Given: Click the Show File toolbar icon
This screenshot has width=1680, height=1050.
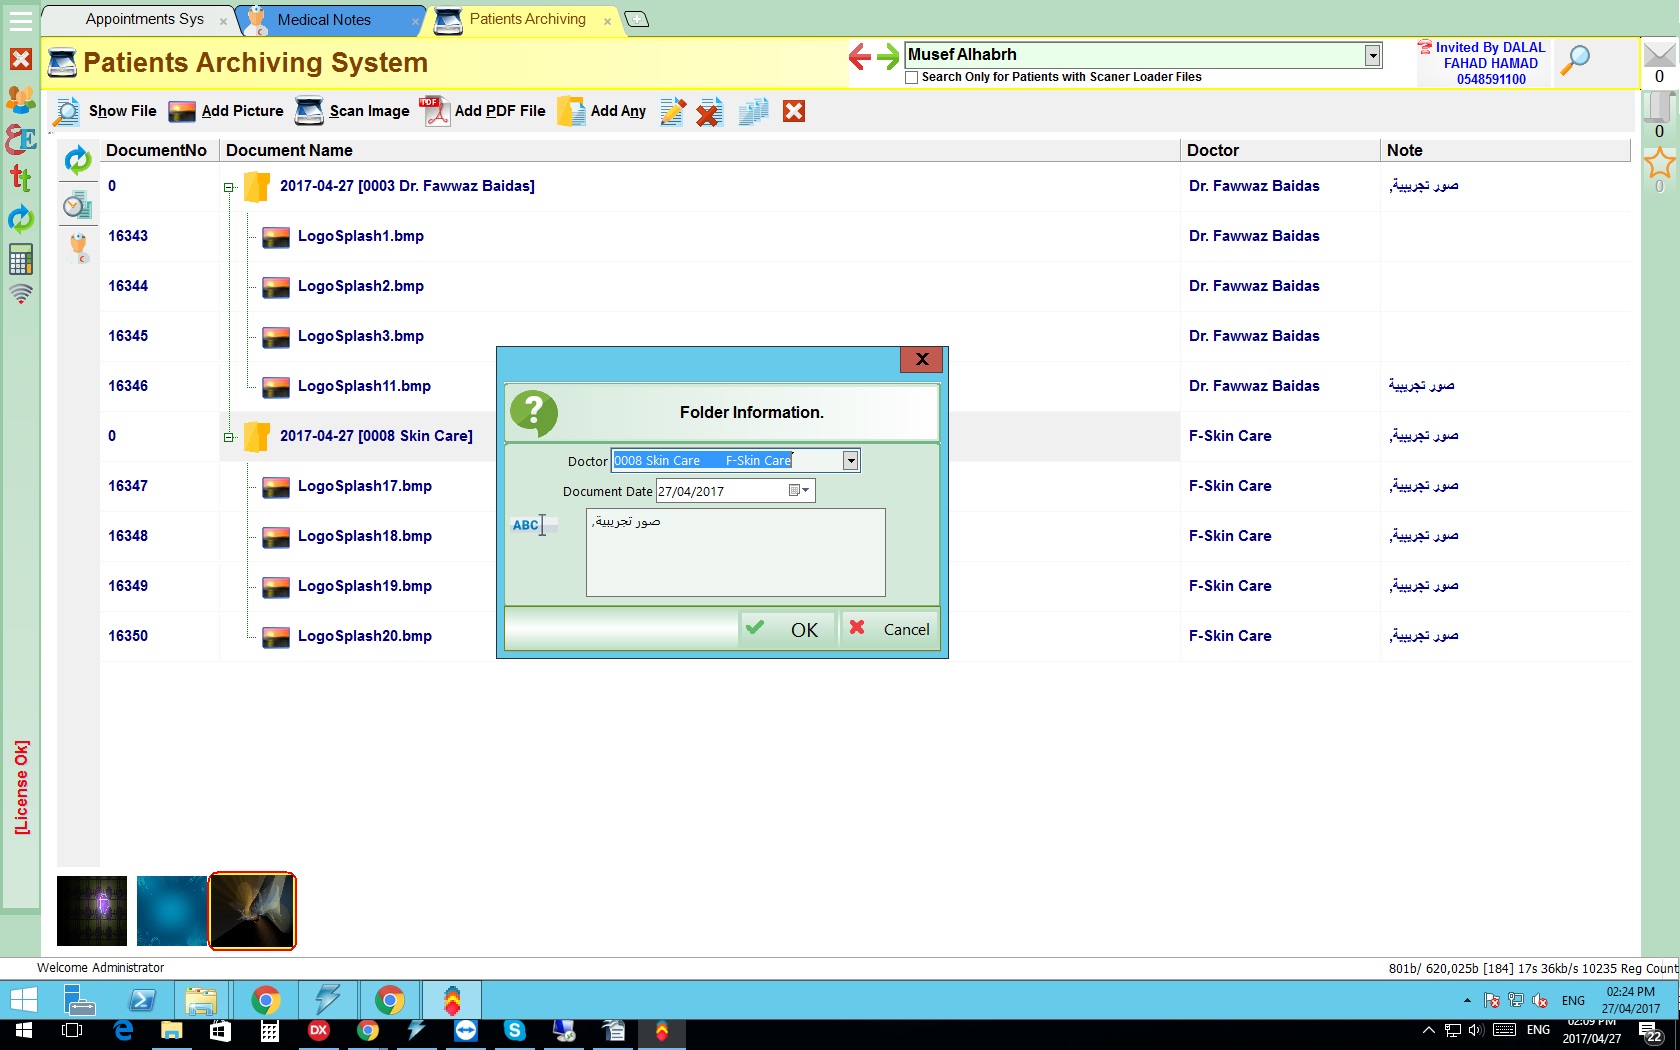Looking at the screenshot, I should click(67, 111).
